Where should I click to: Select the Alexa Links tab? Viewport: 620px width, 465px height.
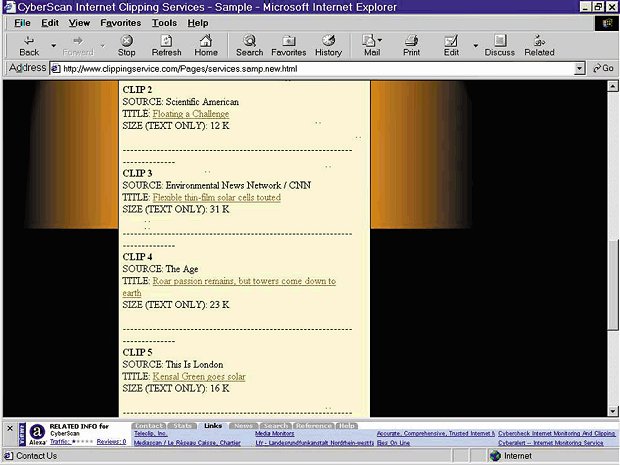[213, 425]
